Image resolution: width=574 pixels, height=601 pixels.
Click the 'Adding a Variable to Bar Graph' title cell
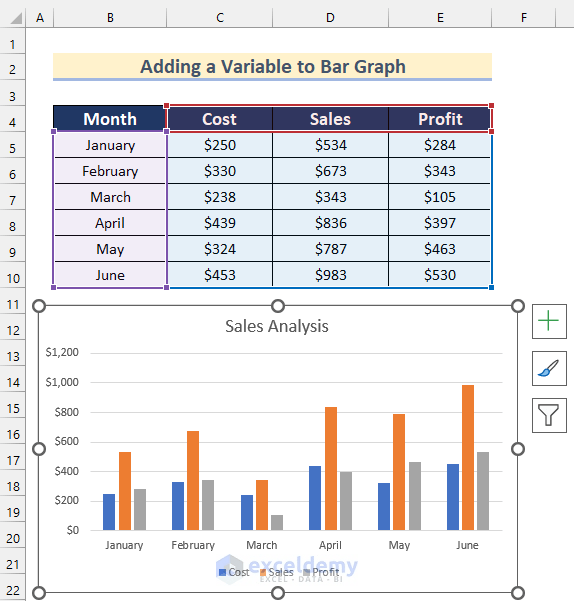[x=272, y=67]
